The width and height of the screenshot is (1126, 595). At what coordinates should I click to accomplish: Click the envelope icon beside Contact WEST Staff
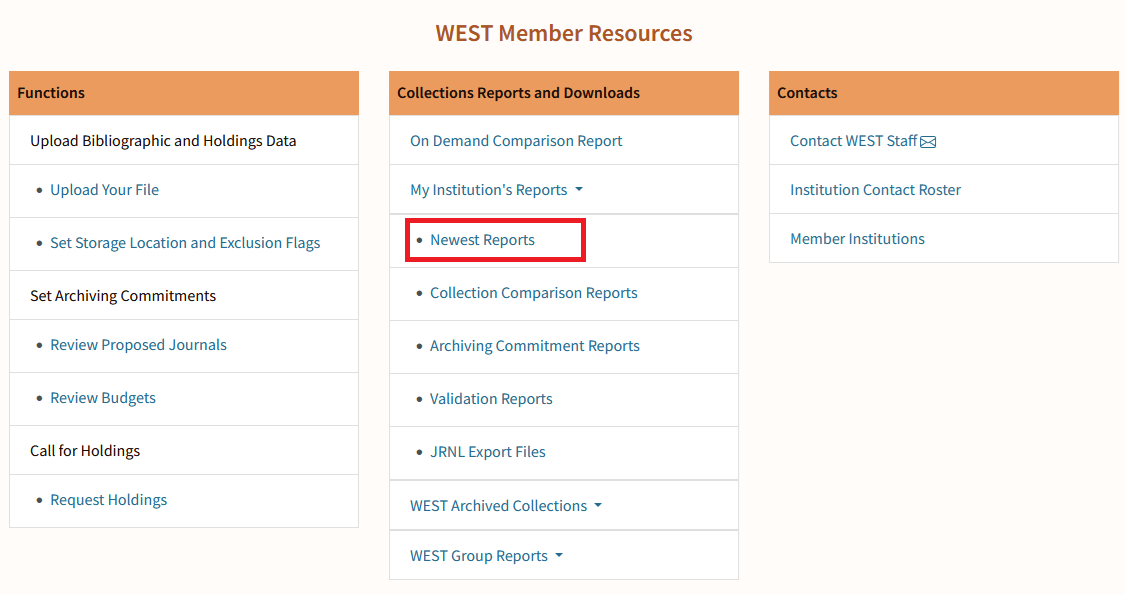[928, 142]
